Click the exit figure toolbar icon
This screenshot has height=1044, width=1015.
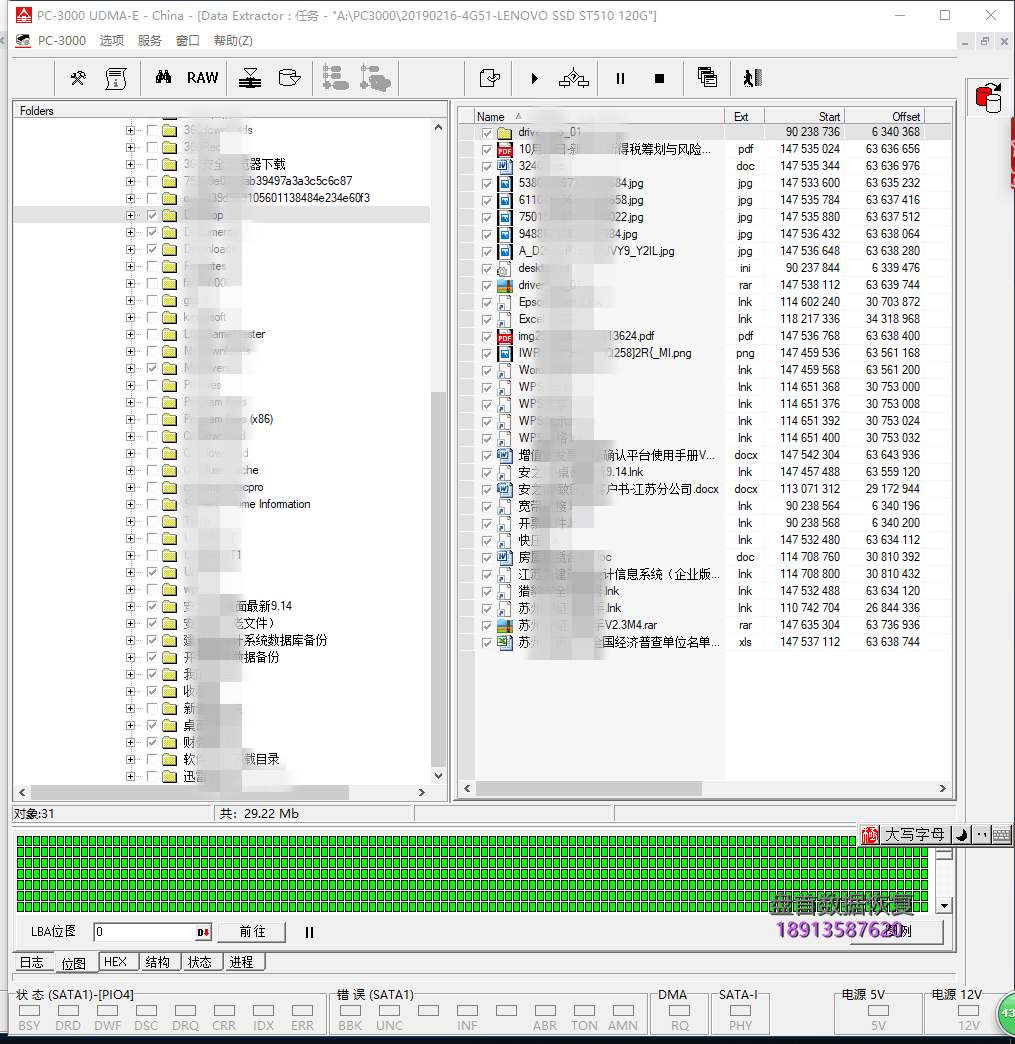point(753,78)
